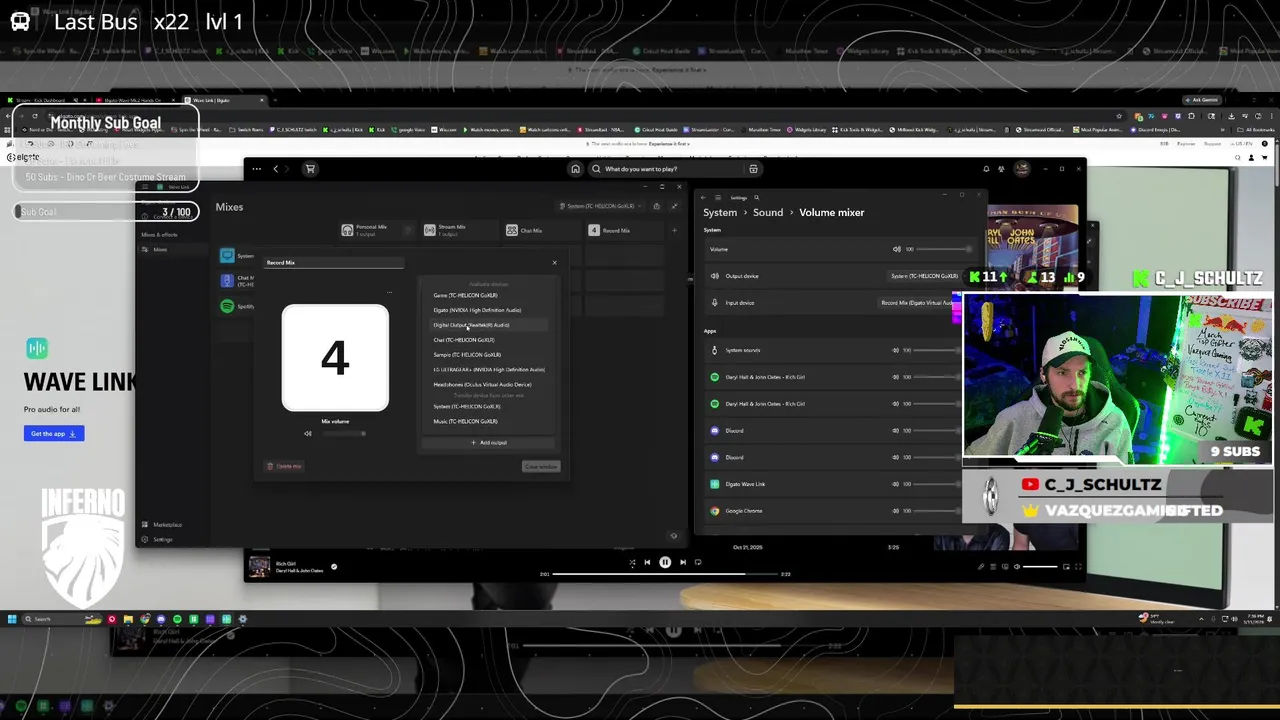
Task: Mute system Volume speaker icon
Action: tap(896, 249)
